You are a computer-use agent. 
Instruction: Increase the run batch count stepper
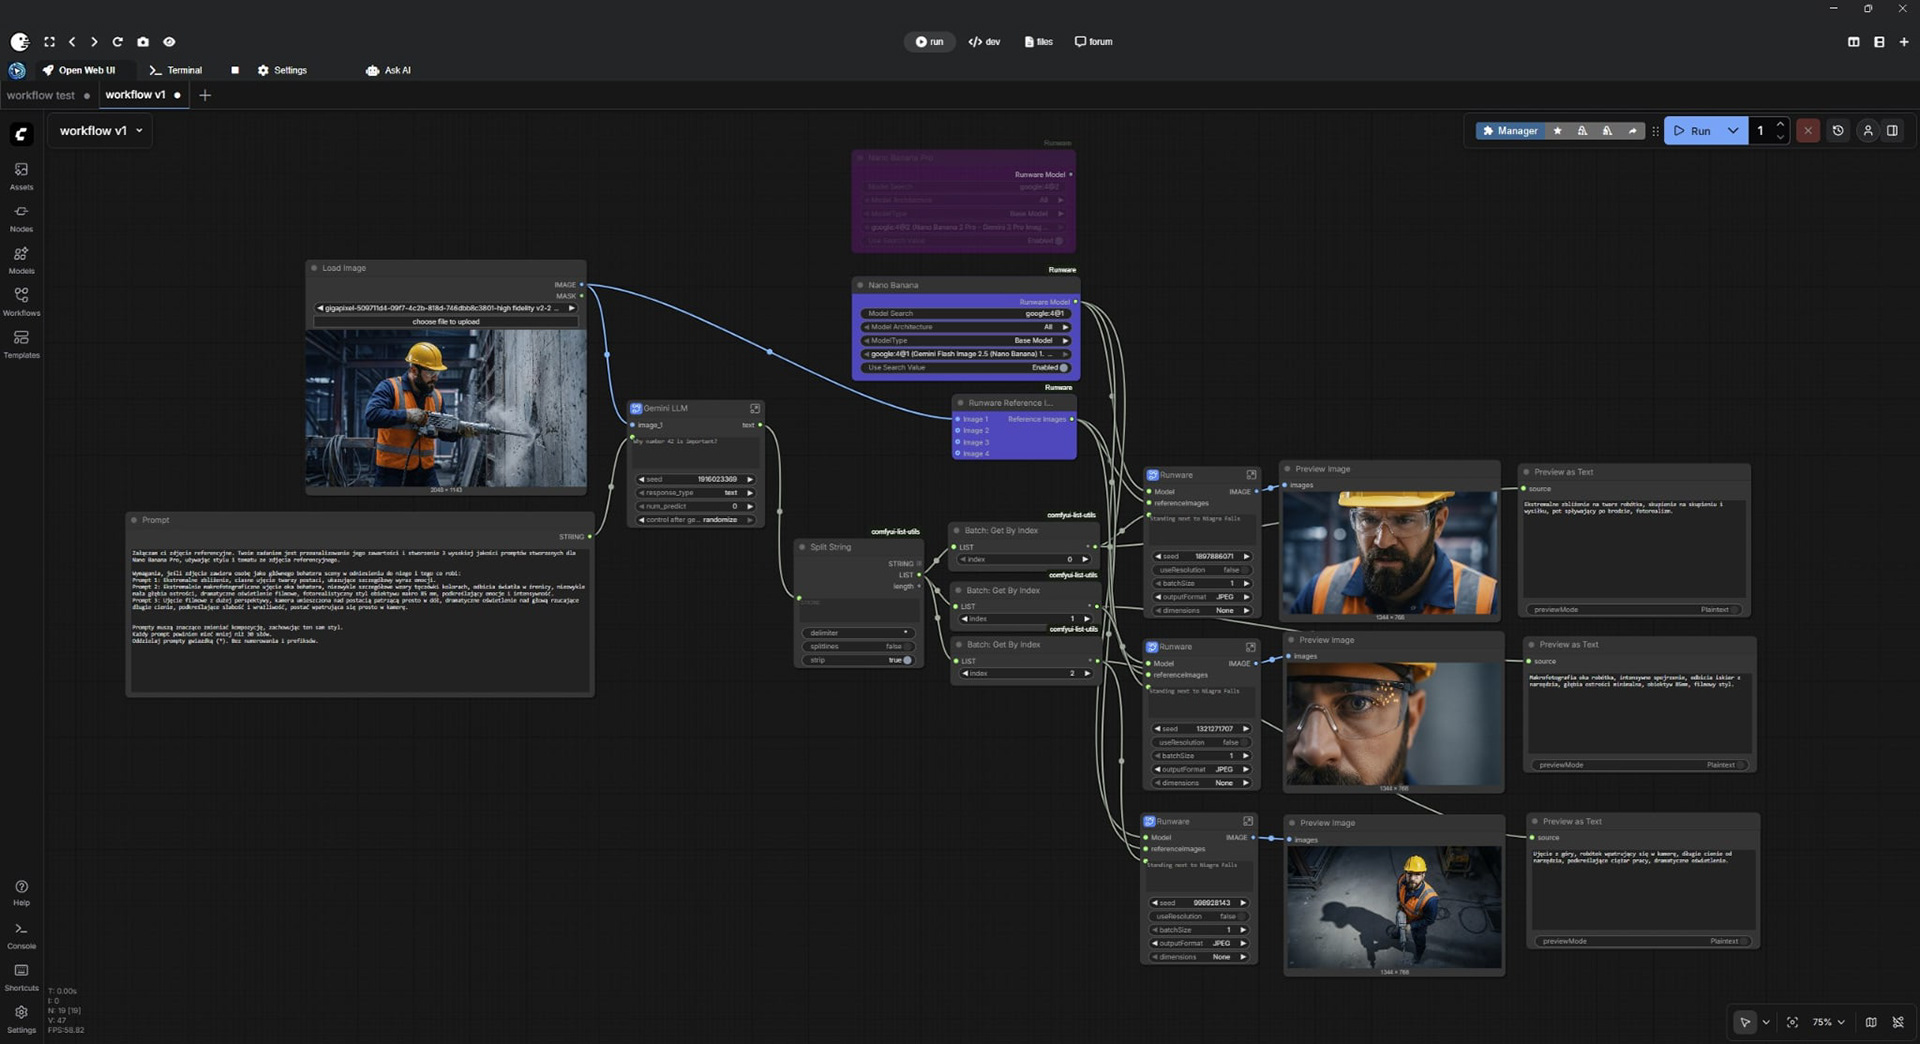(1781, 125)
